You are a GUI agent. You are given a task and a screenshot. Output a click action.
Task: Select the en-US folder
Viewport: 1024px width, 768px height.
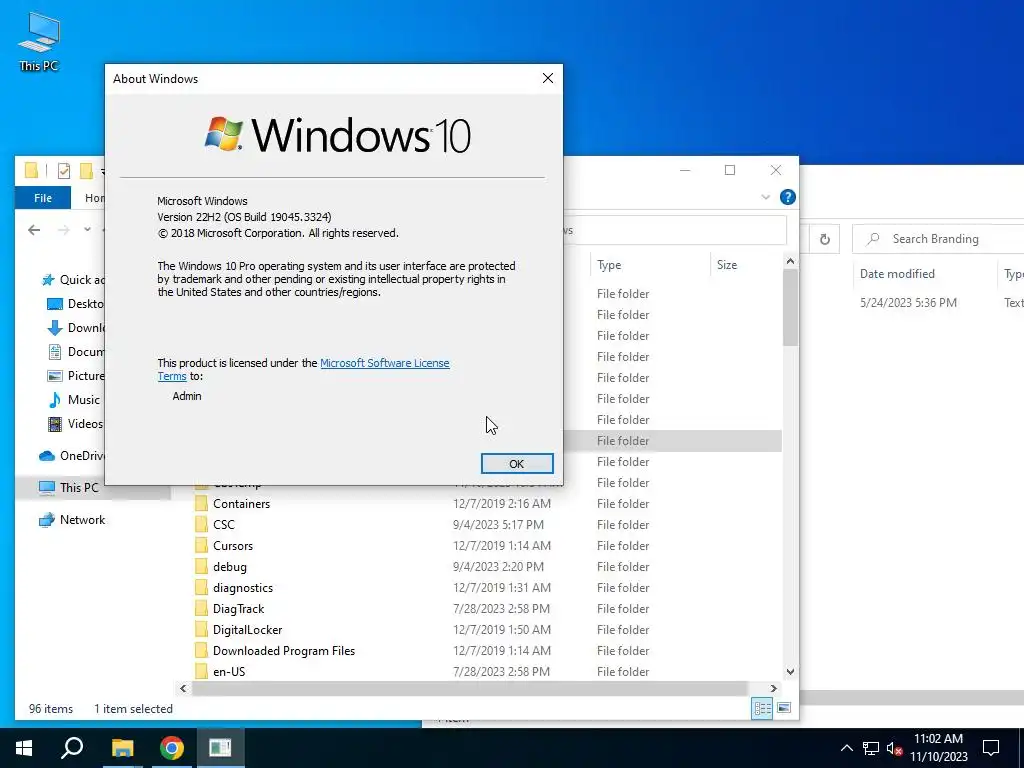click(x=229, y=671)
